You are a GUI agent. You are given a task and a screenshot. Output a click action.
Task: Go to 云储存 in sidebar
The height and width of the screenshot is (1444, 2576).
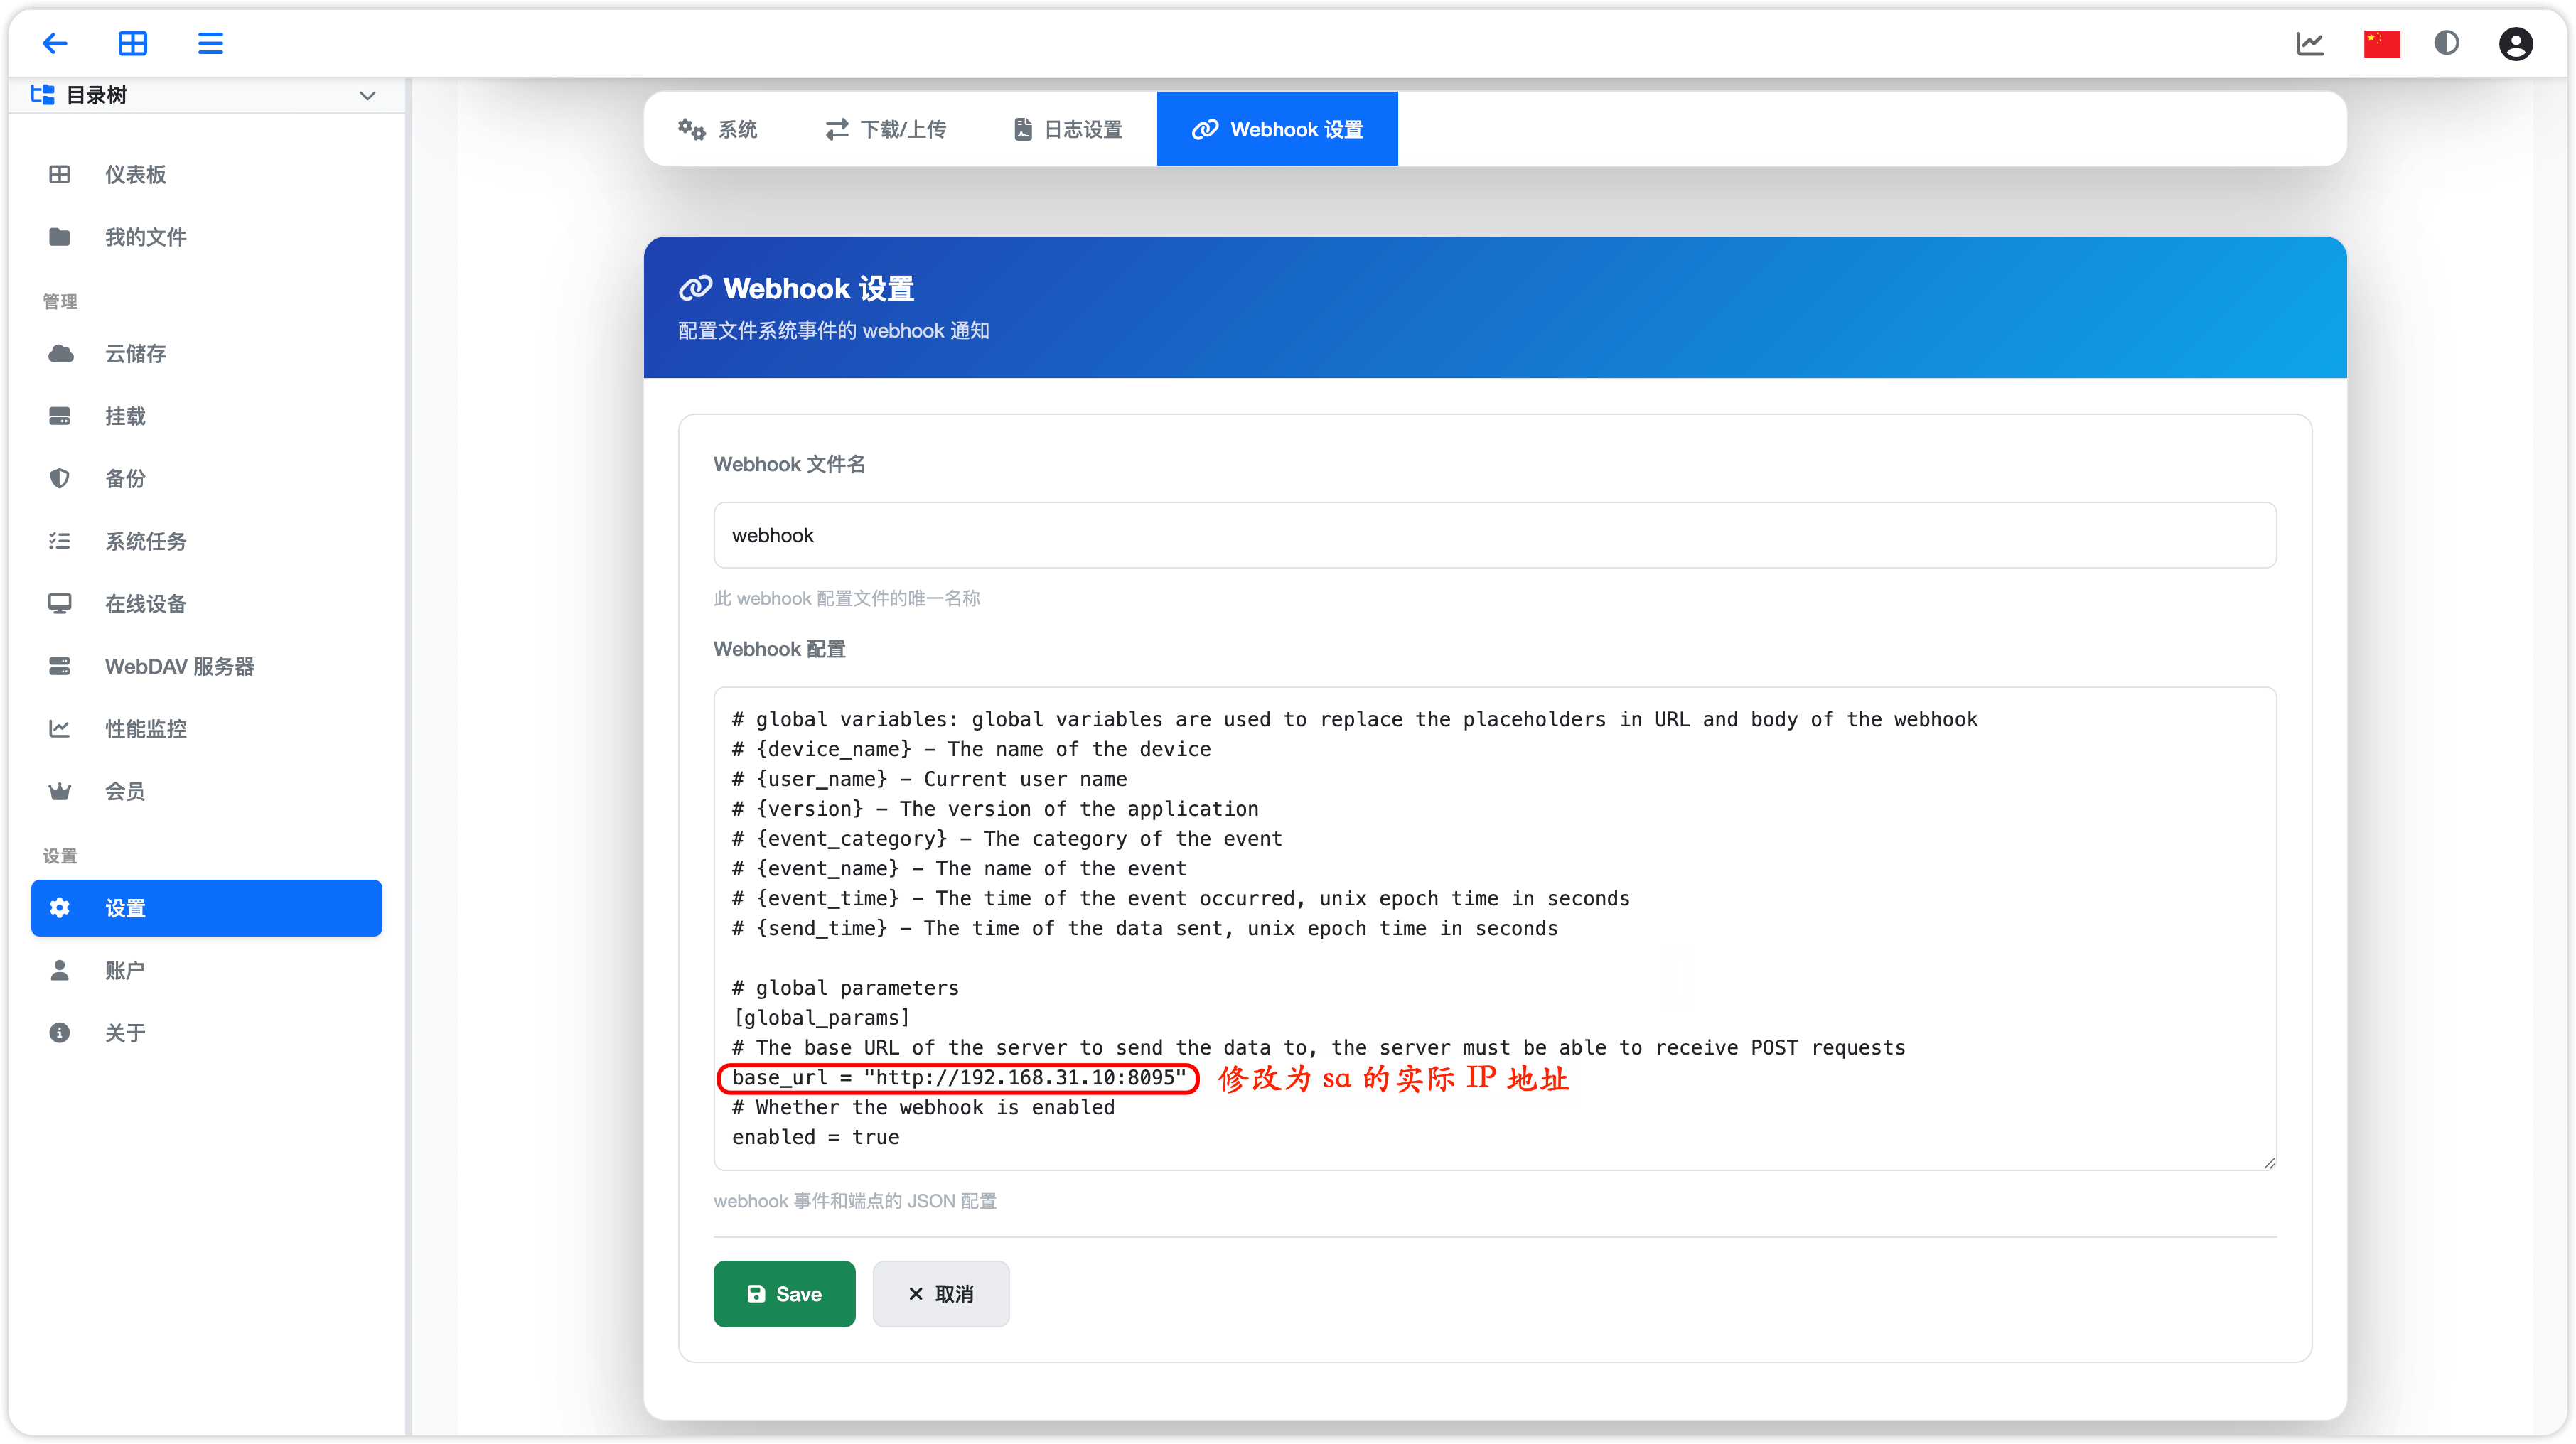coord(136,353)
